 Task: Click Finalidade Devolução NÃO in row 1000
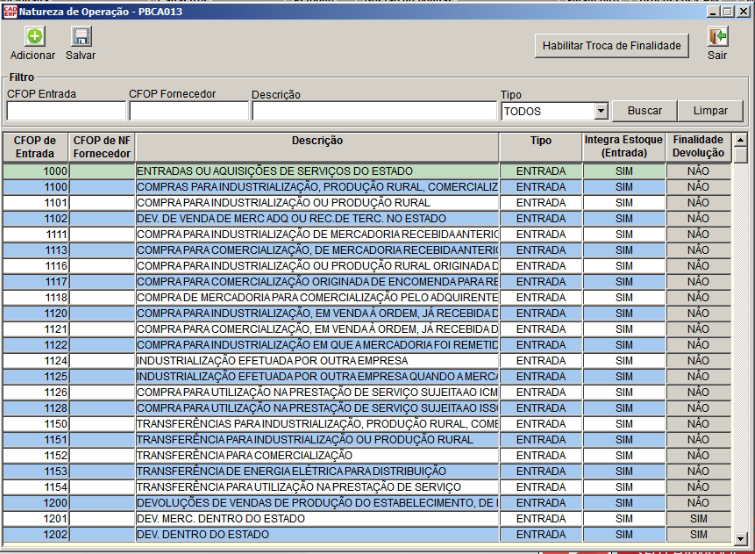coord(698,171)
